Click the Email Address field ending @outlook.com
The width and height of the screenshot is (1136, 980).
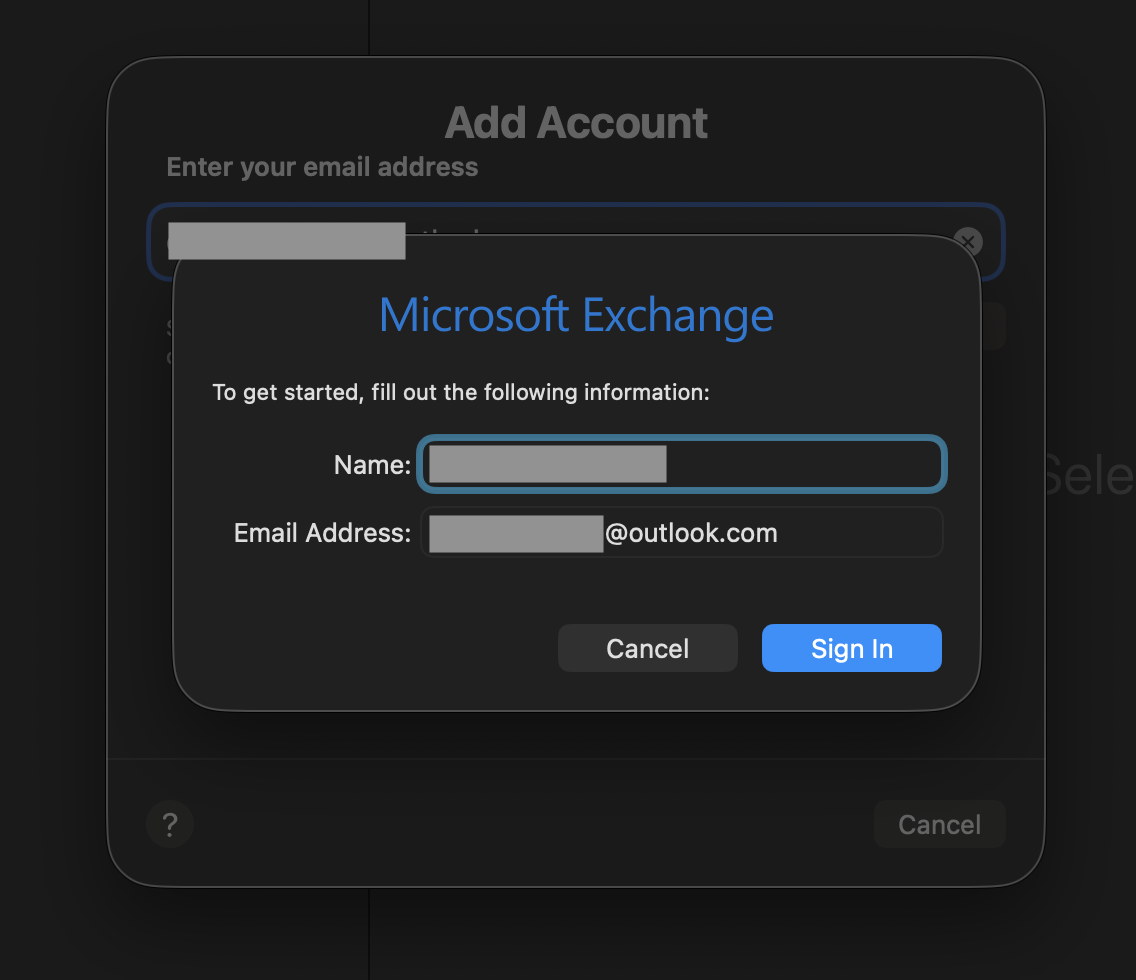pyautogui.click(x=682, y=532)
